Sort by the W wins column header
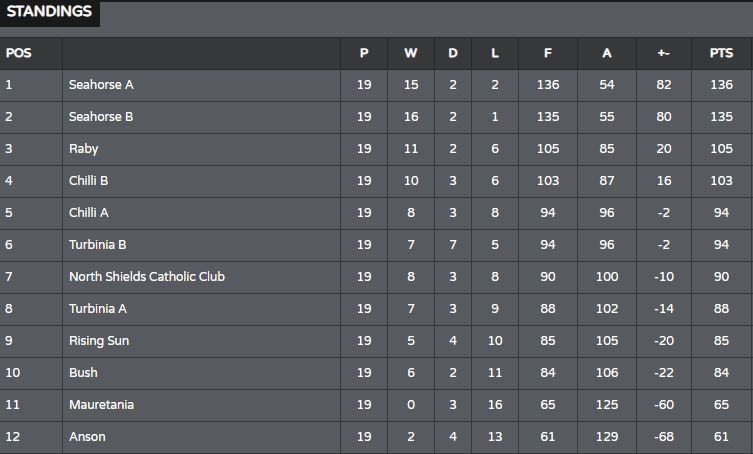 pos(411,53)
